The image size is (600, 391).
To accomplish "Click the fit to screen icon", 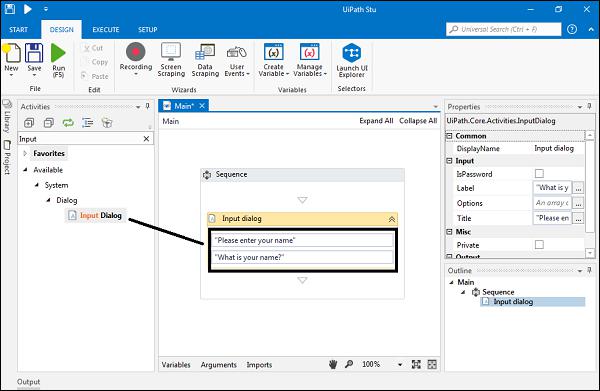I will (416, 364).
